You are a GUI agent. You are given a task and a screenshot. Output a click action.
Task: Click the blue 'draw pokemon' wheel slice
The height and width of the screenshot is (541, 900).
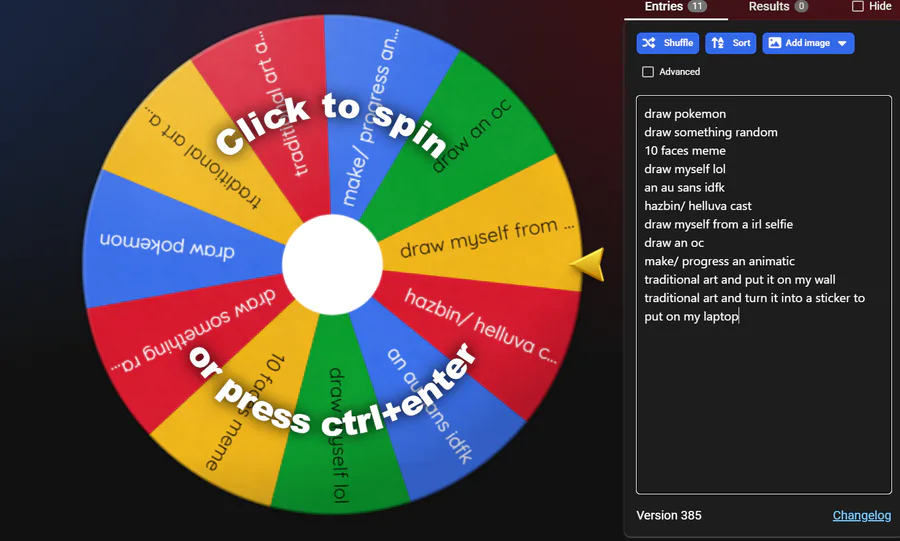172,241
